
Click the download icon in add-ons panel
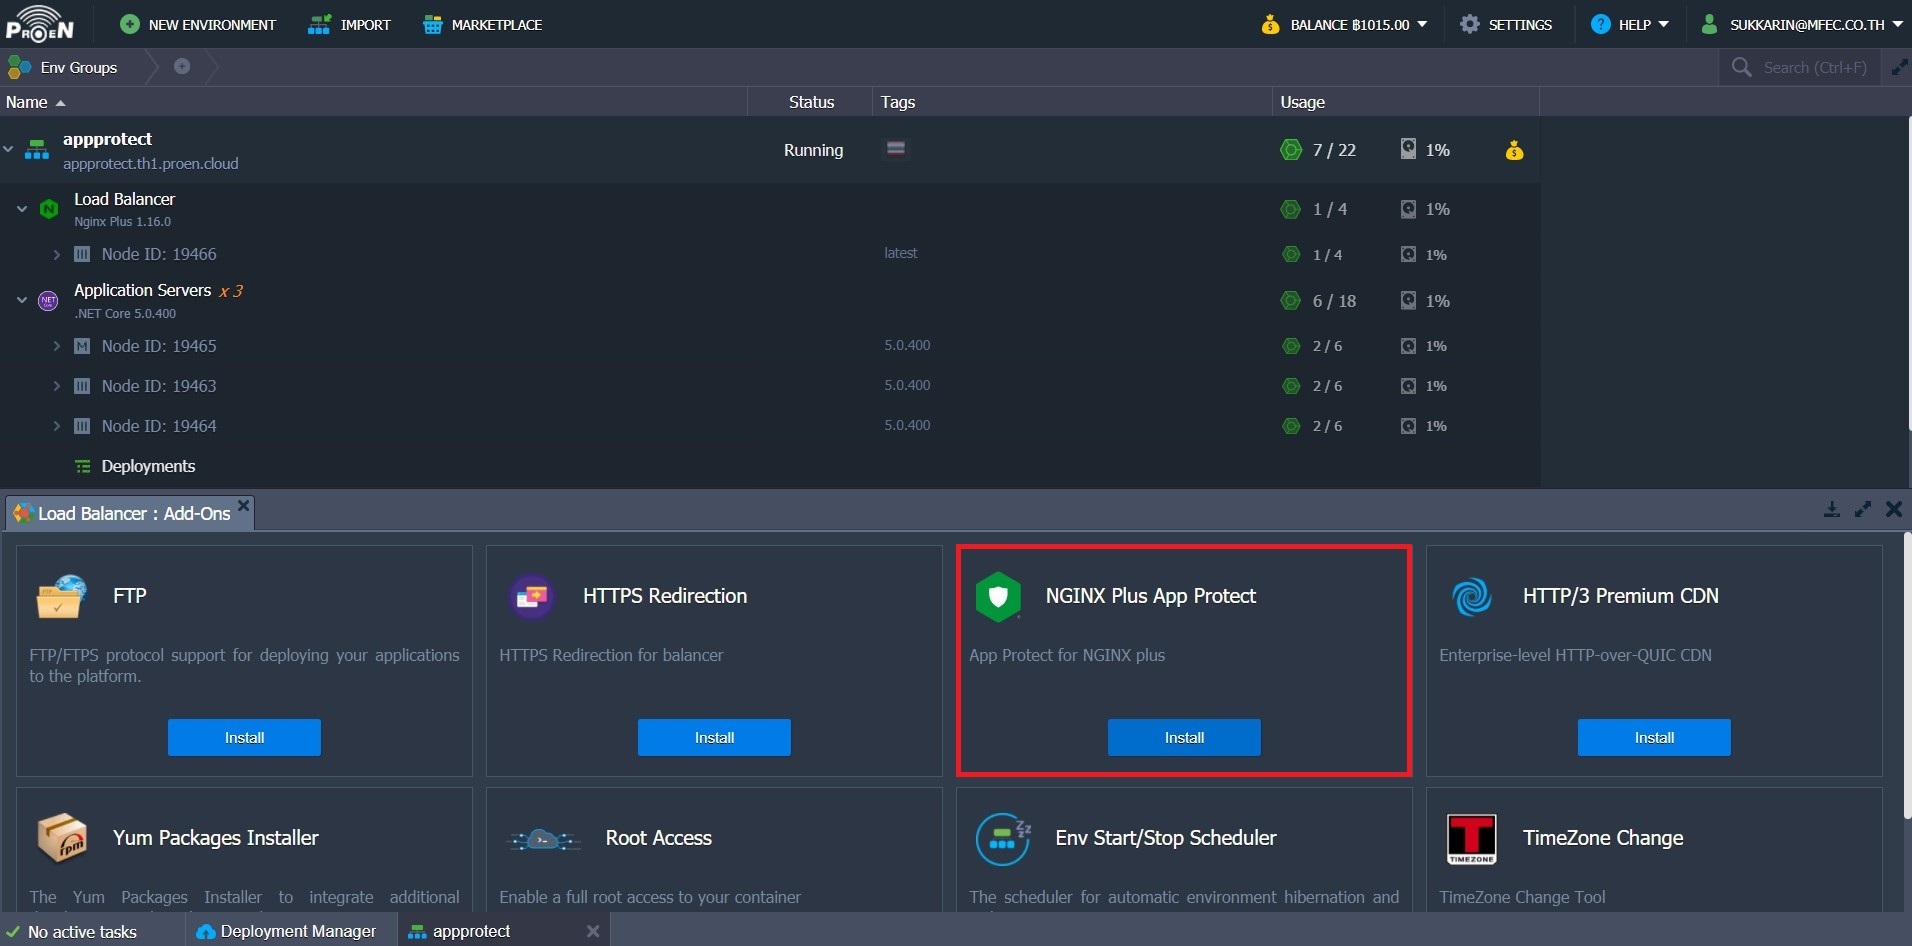coord(1831,510)
